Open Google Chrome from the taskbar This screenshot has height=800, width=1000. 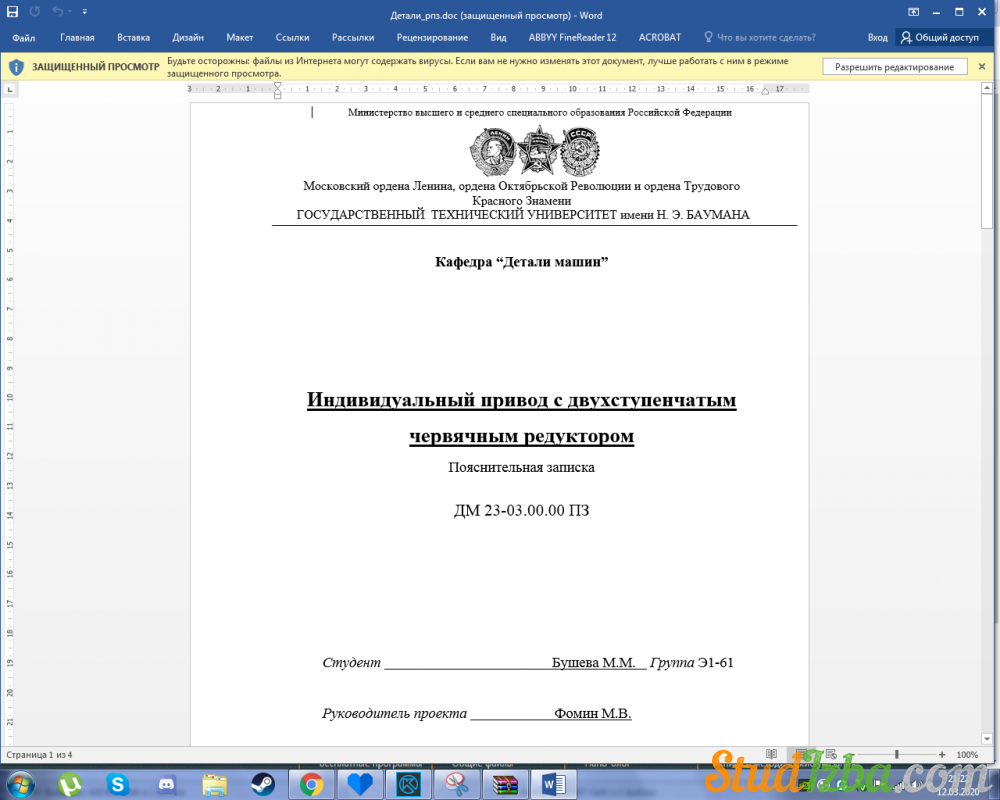pos(312,785)
